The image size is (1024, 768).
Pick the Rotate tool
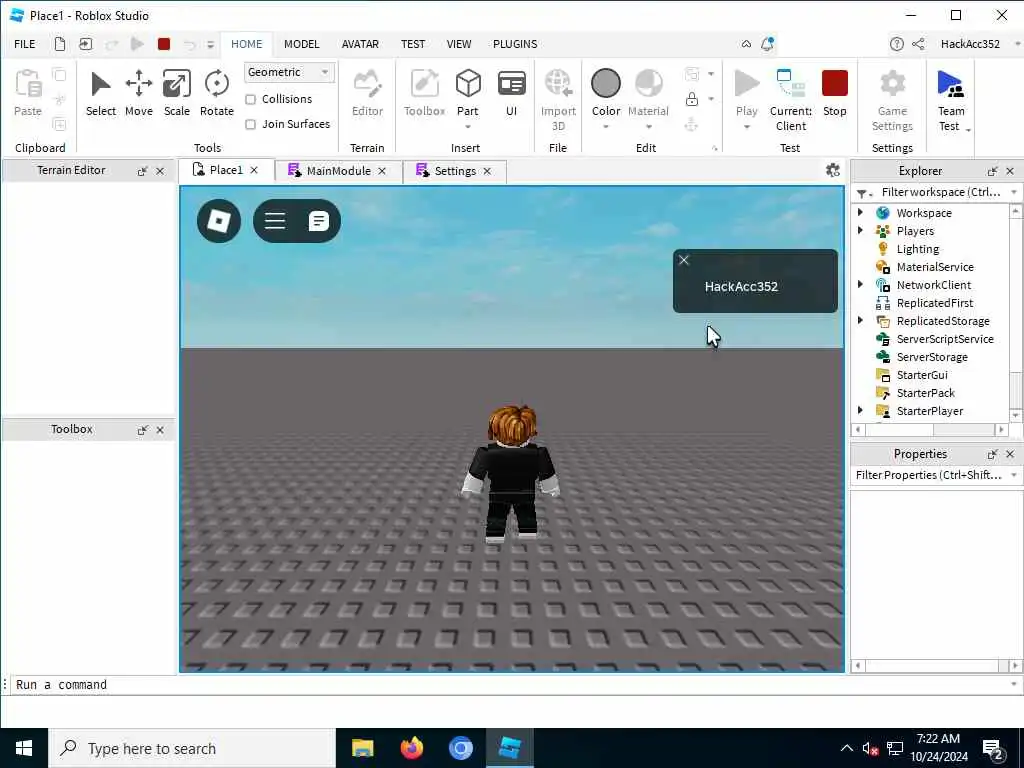click(x=216, y=93)
